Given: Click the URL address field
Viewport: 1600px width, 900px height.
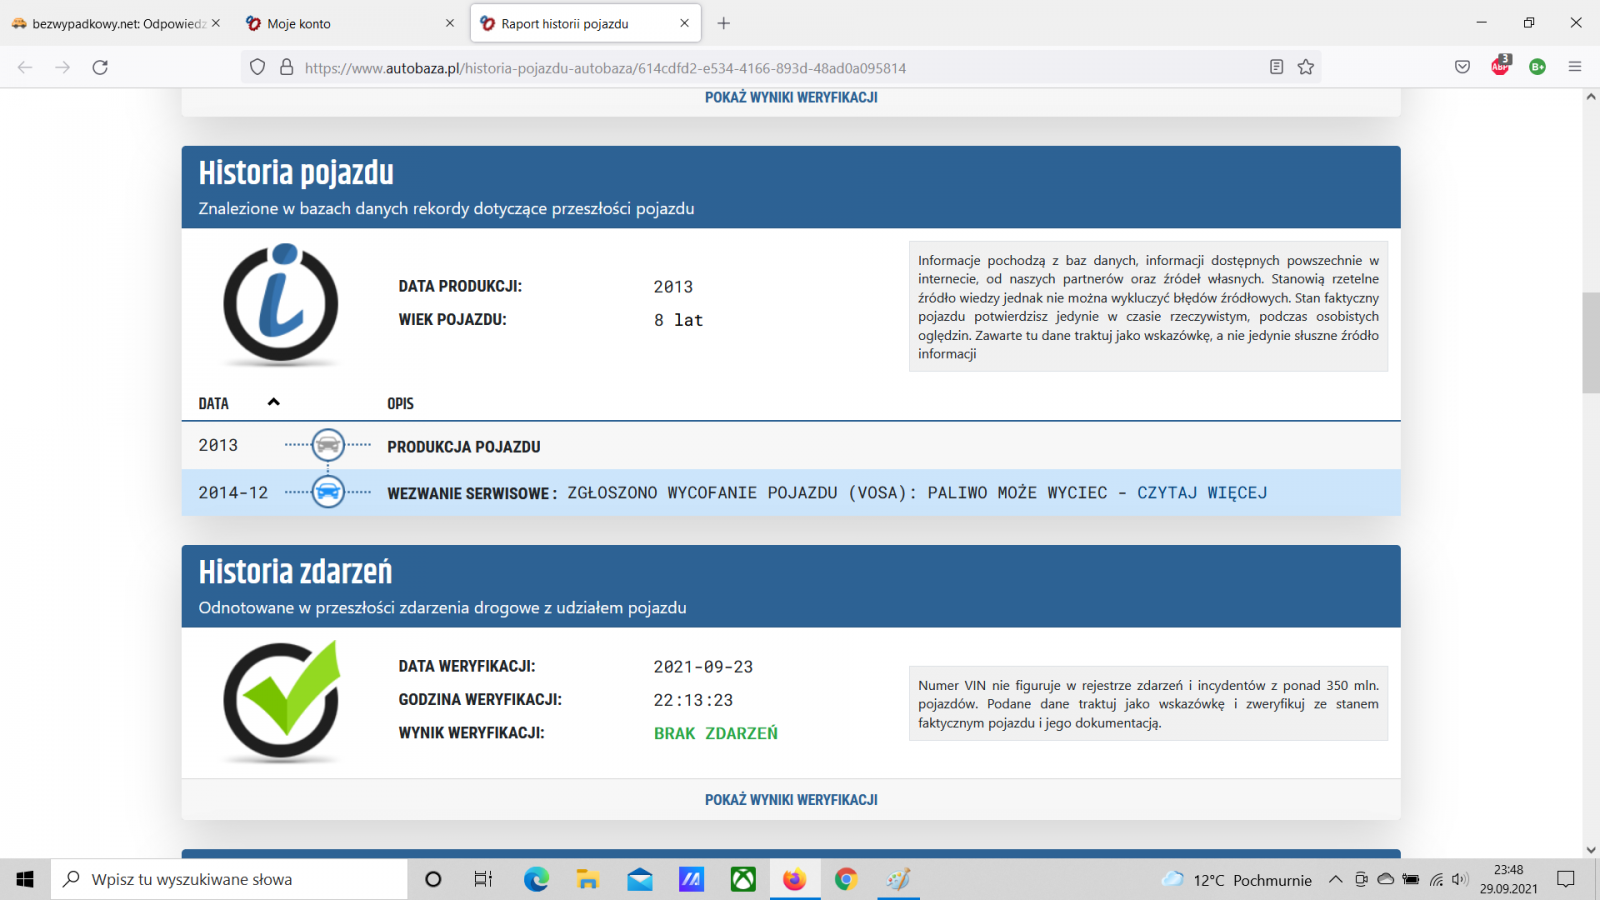Looking at the screenshot, I should 700,68.
